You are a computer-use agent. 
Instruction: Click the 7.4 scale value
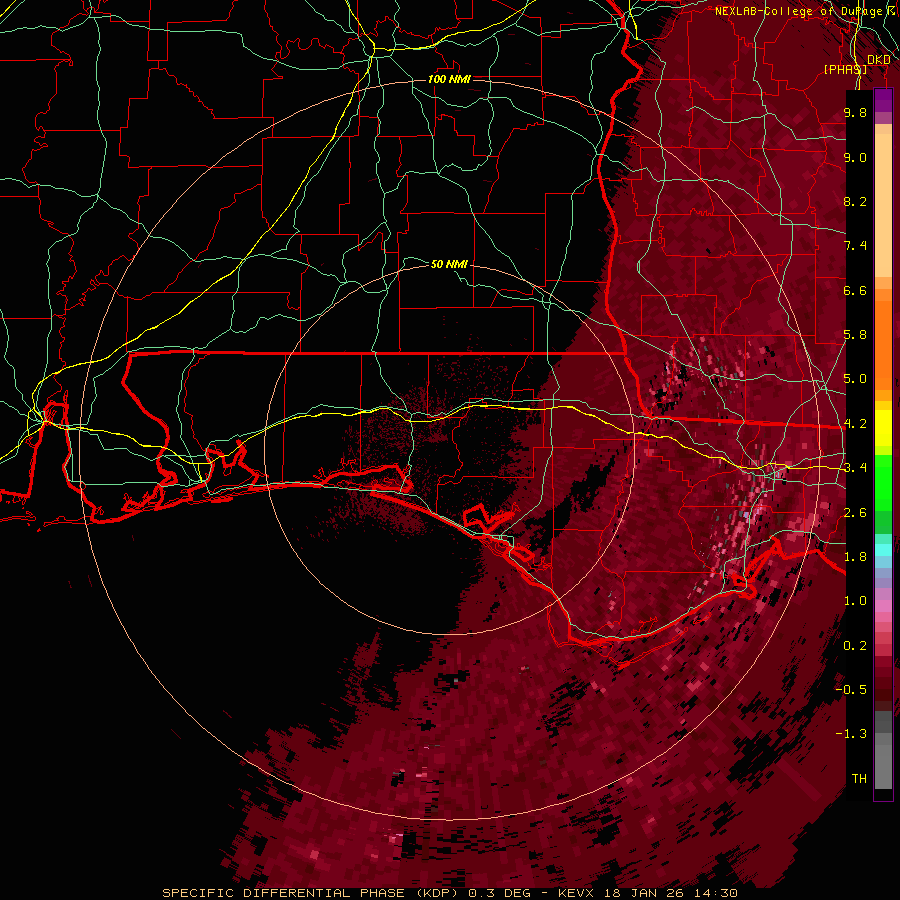tap(855, 246)
